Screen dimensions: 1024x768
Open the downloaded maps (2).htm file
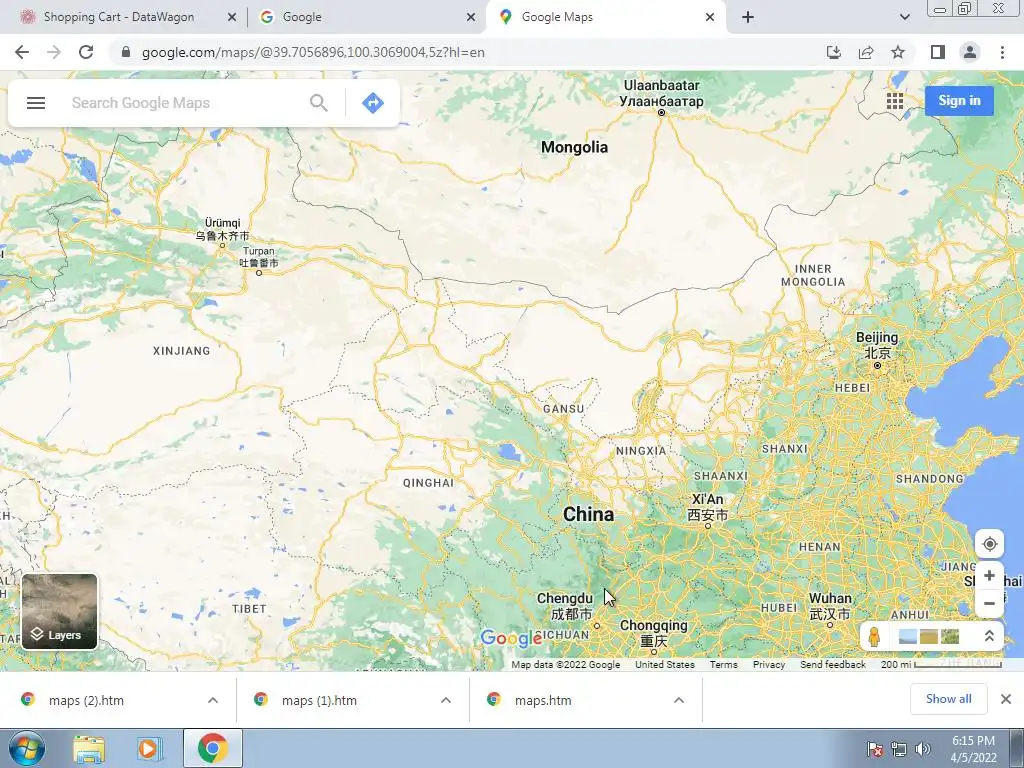(86, 700)
